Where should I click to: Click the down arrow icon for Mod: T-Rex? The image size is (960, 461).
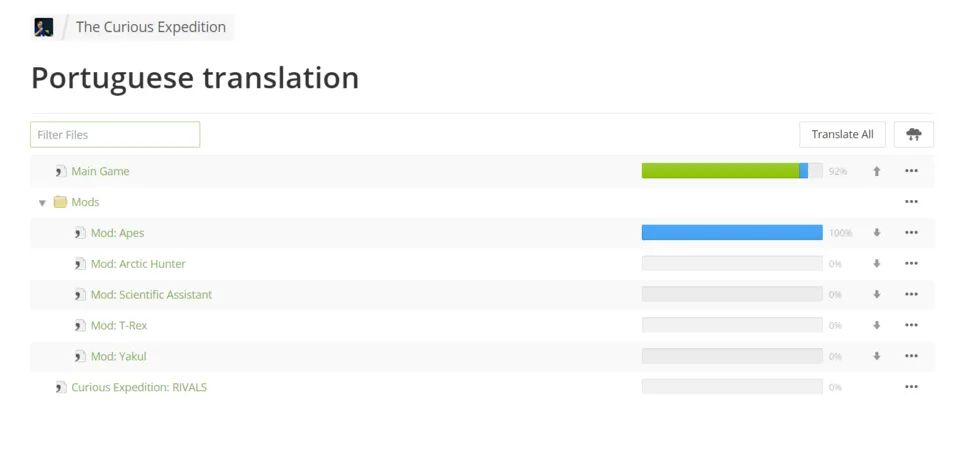(x=877, y=325)
